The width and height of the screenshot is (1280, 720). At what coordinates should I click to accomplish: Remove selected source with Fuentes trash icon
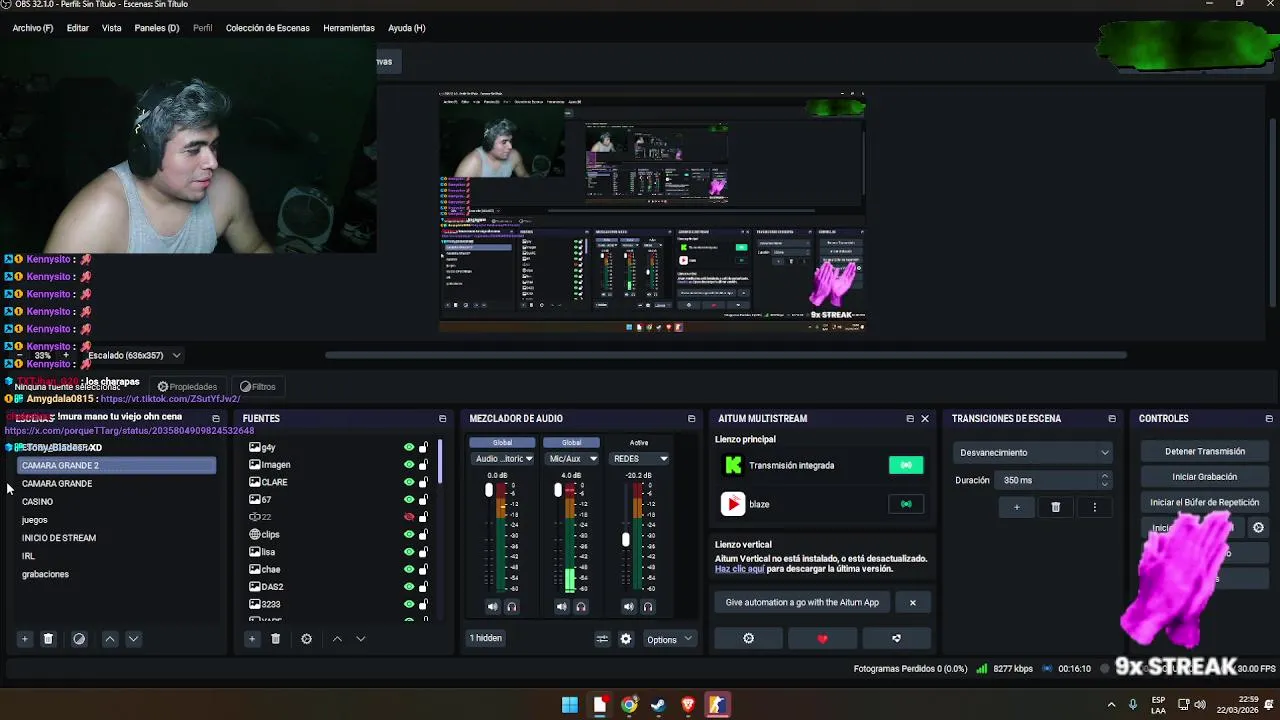(275, 639)
